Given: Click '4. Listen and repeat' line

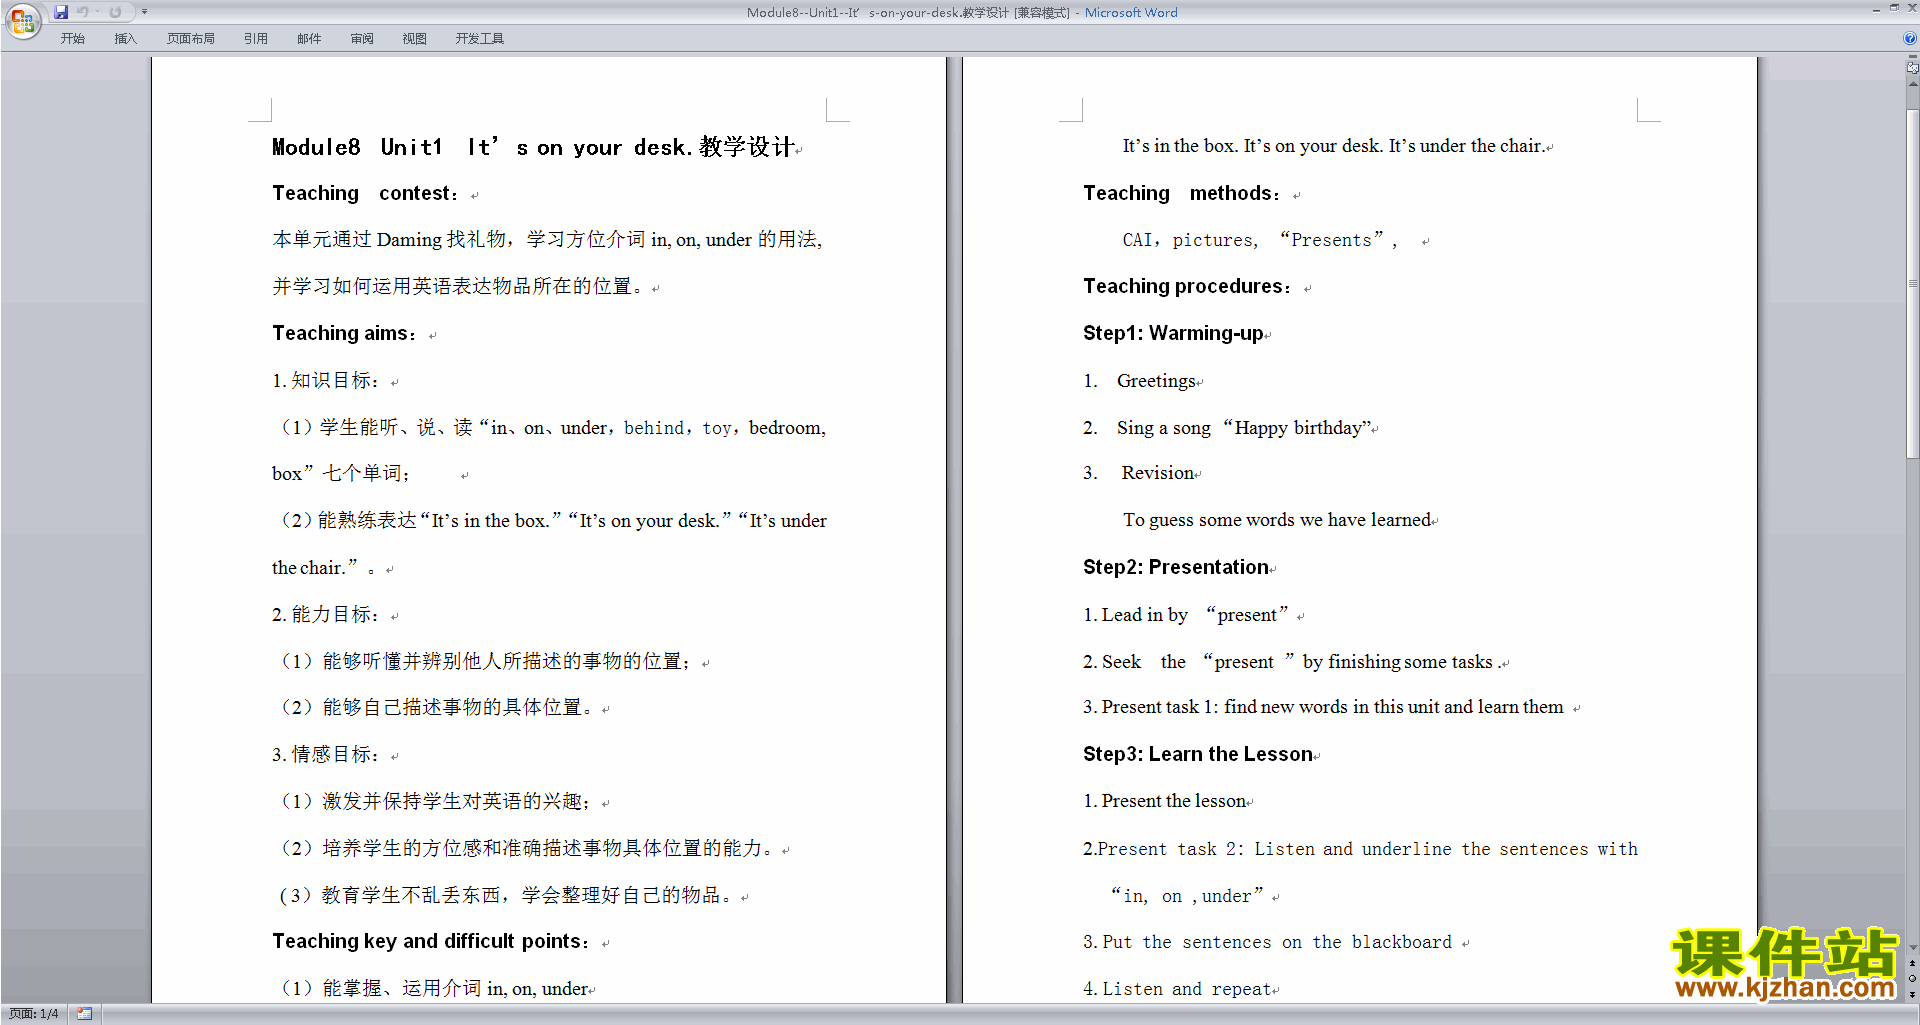Looking at the screenshot, I should click(1178, 989).
